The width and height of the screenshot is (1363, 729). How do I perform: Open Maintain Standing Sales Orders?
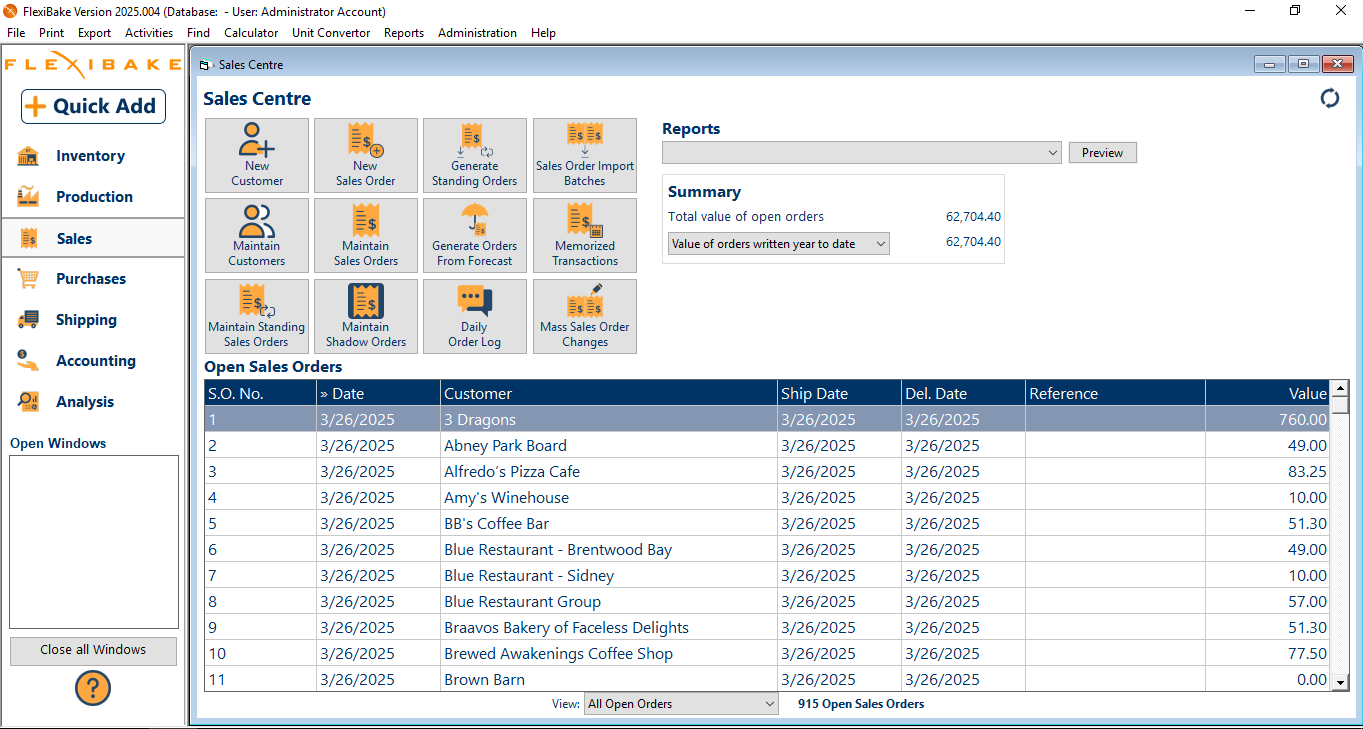click(257, 316)
